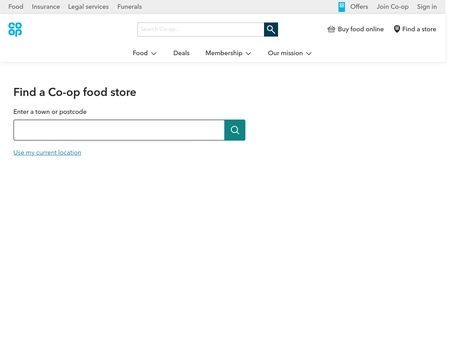Click Find a store text
Viewport: 450px width, 360px height.
pyautogui.click(x=419, y=29)
